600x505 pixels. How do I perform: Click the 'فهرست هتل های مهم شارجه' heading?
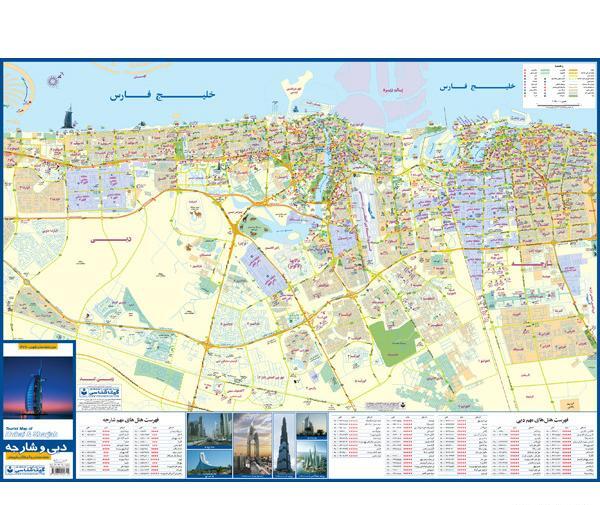tap(131, 420)
